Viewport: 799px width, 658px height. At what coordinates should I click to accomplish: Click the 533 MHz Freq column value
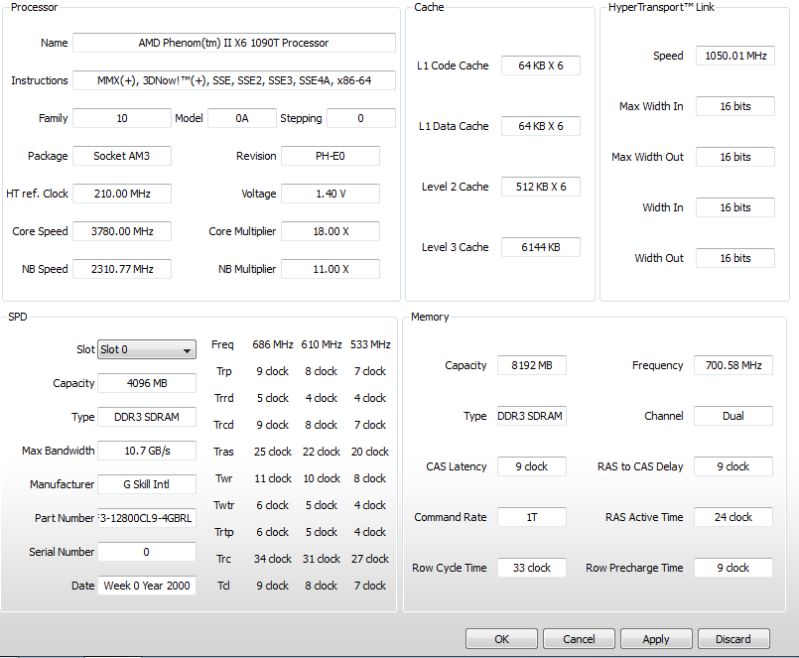(x=370, y=345)
